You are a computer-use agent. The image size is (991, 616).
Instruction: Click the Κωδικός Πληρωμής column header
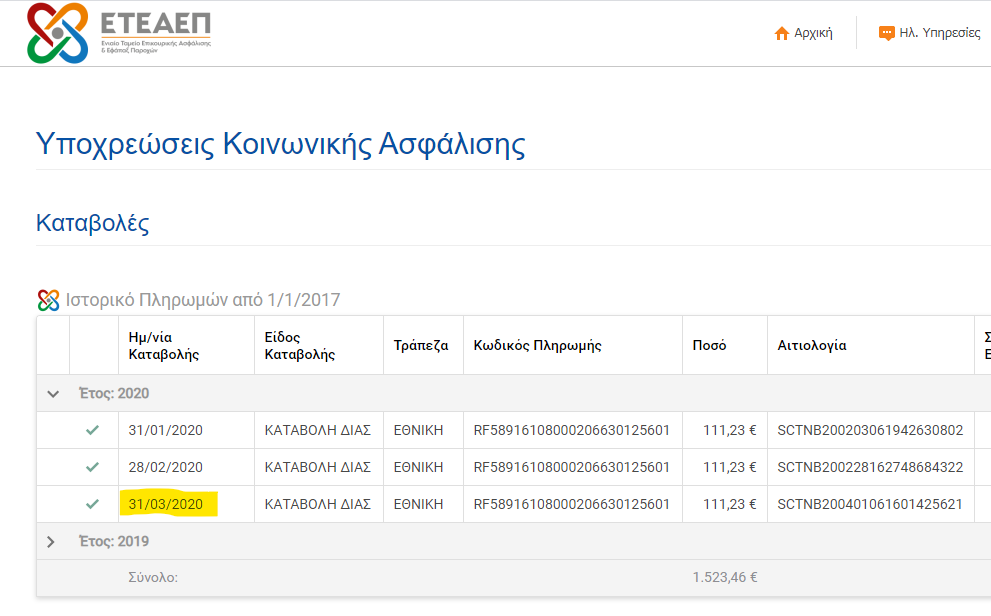[x=537, y=346]
